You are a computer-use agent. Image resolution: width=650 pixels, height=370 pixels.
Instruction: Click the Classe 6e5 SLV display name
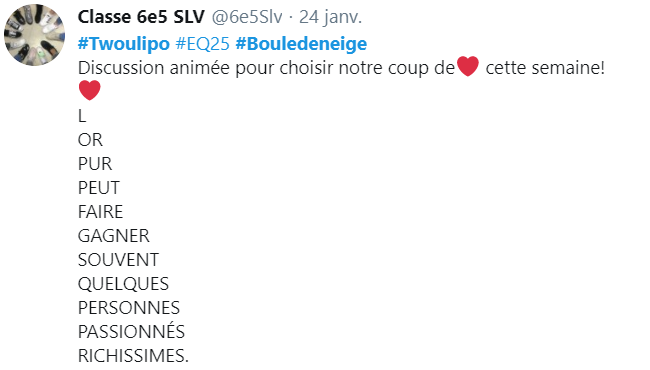(x=141, y=17)
